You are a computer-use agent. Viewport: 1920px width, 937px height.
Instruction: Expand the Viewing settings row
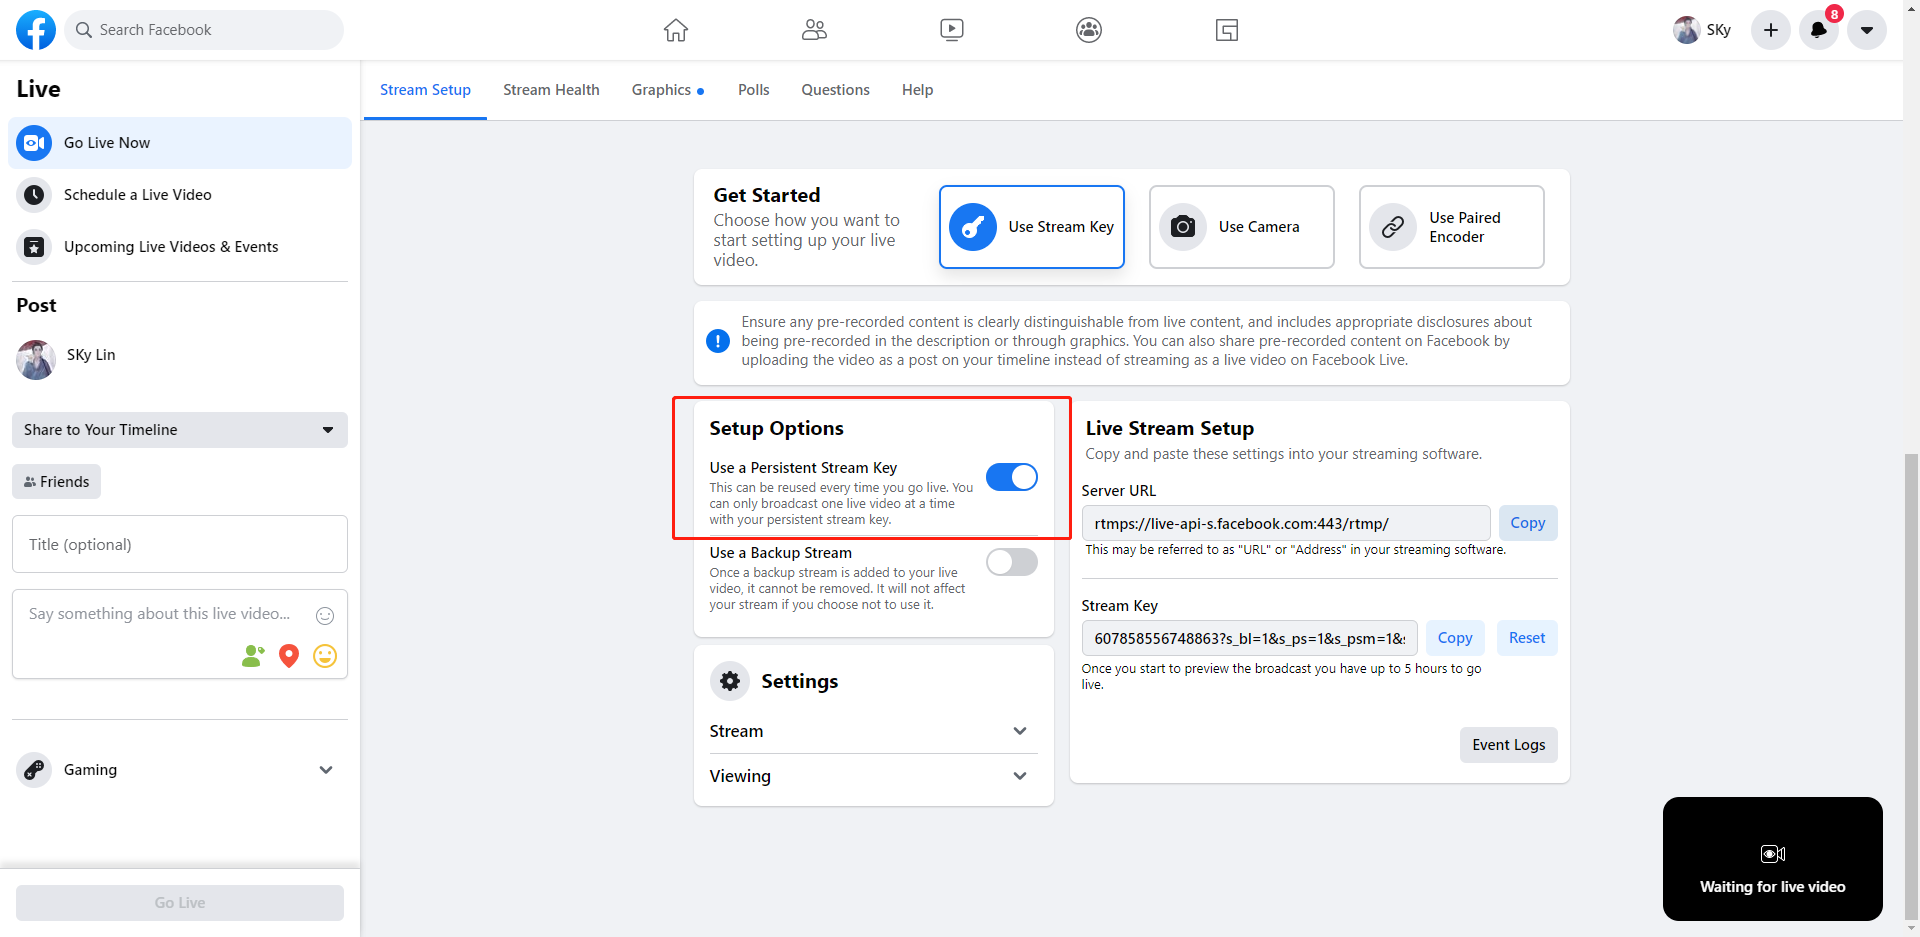click(x=873, y=776)
